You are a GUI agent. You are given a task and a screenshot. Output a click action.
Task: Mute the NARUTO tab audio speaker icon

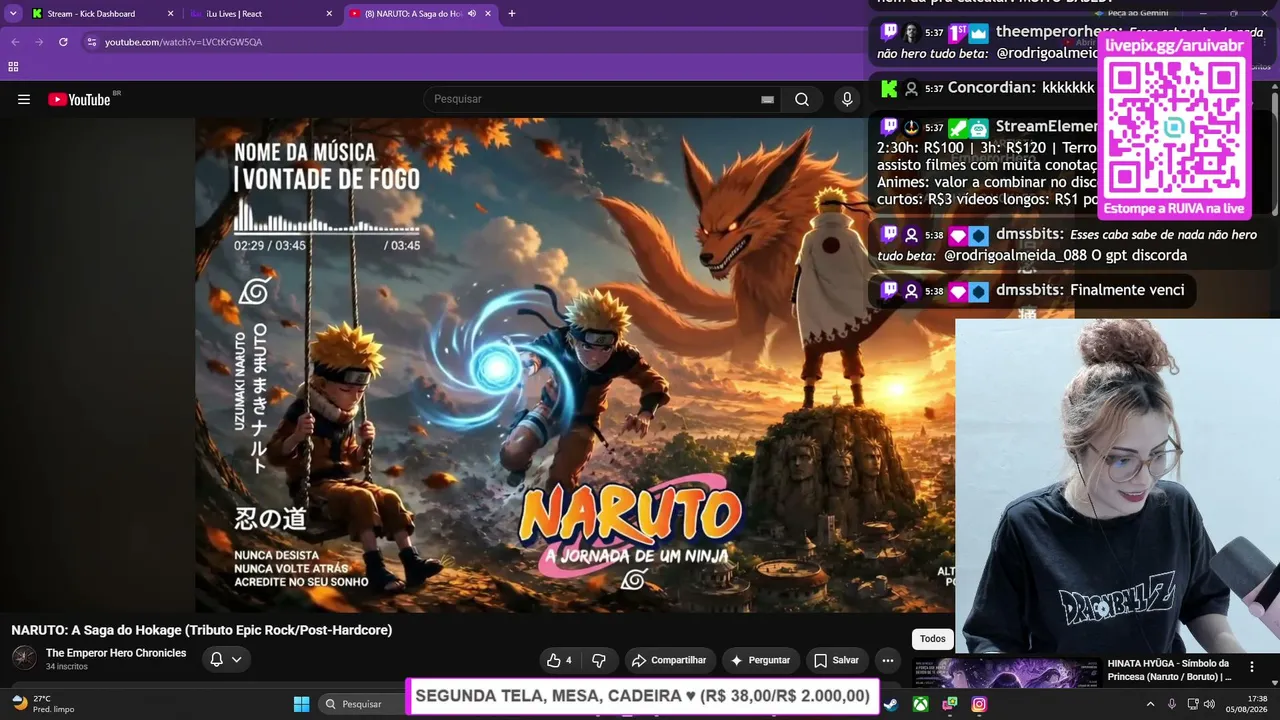[x=471, y=14]
